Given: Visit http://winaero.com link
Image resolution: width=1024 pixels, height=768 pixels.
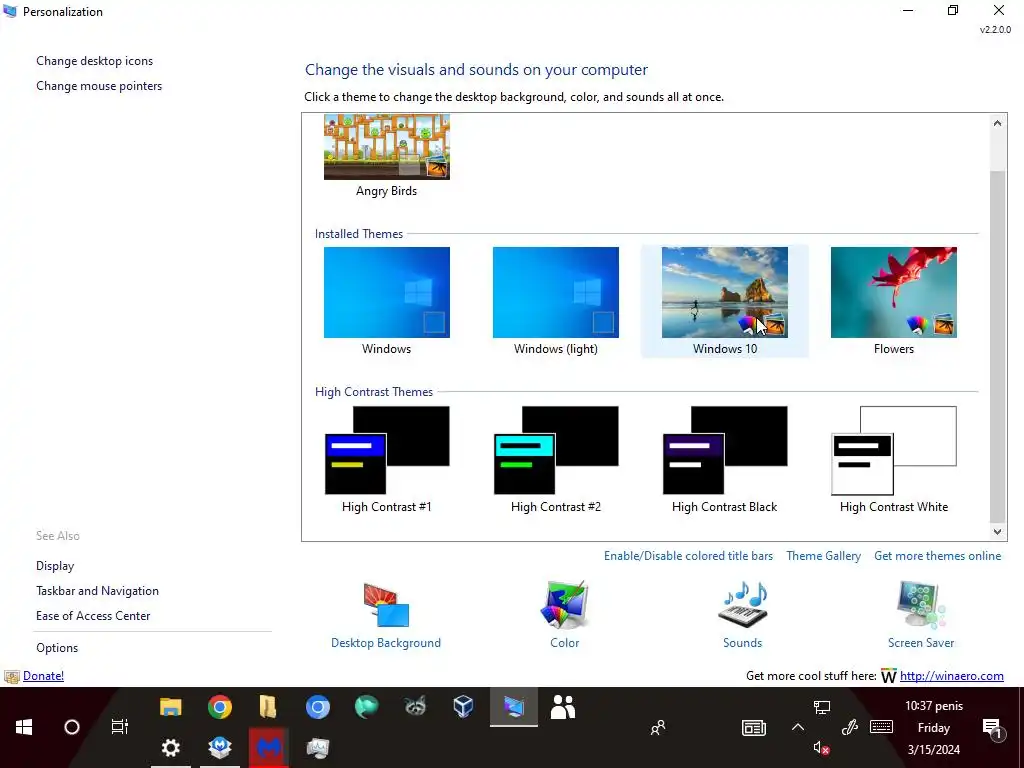Looking at the screenshot, I should click(952, 676).
